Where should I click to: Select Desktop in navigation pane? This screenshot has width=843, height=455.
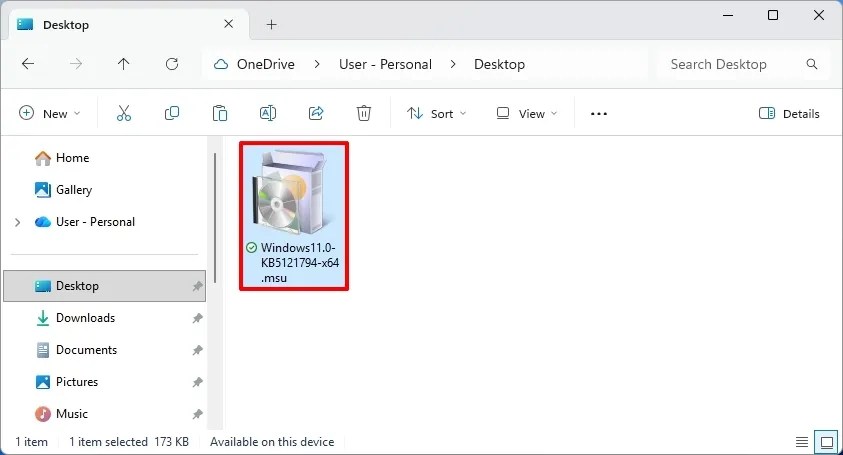point(105,286)
